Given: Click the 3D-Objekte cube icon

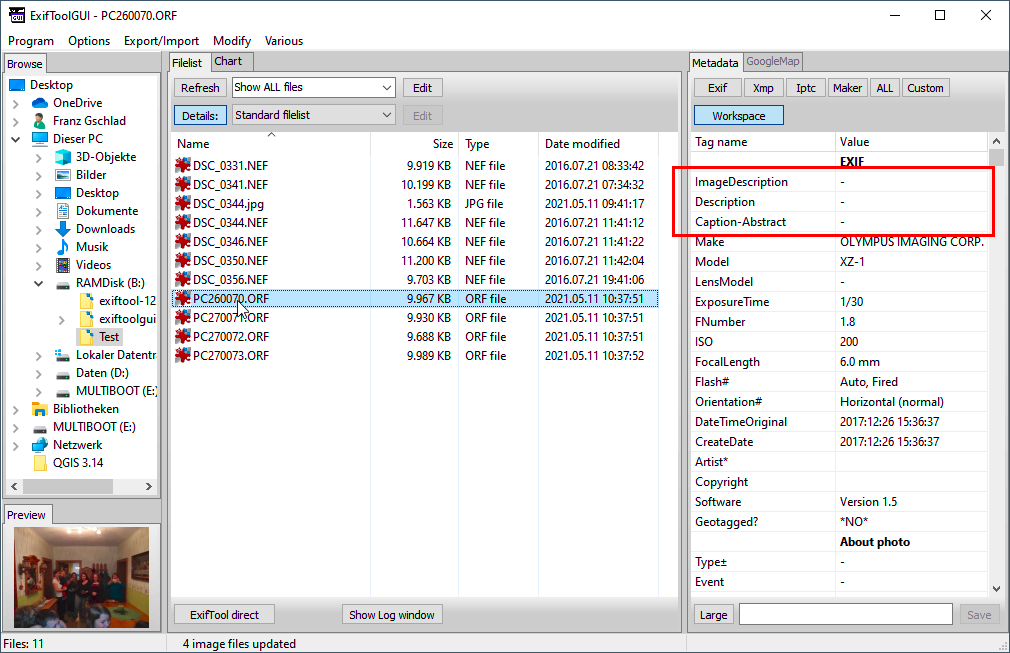Looking at the screenshot, I should (62, 157).
